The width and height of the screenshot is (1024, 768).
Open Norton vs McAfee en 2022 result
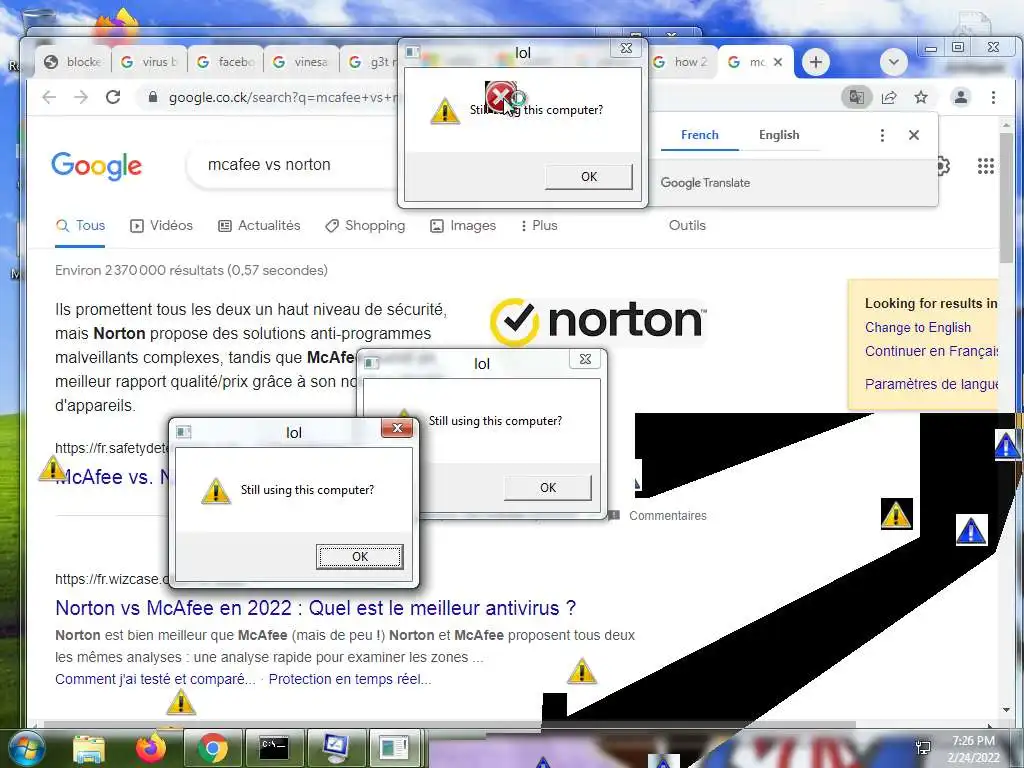pyautogui.click(x=315, y=608)
